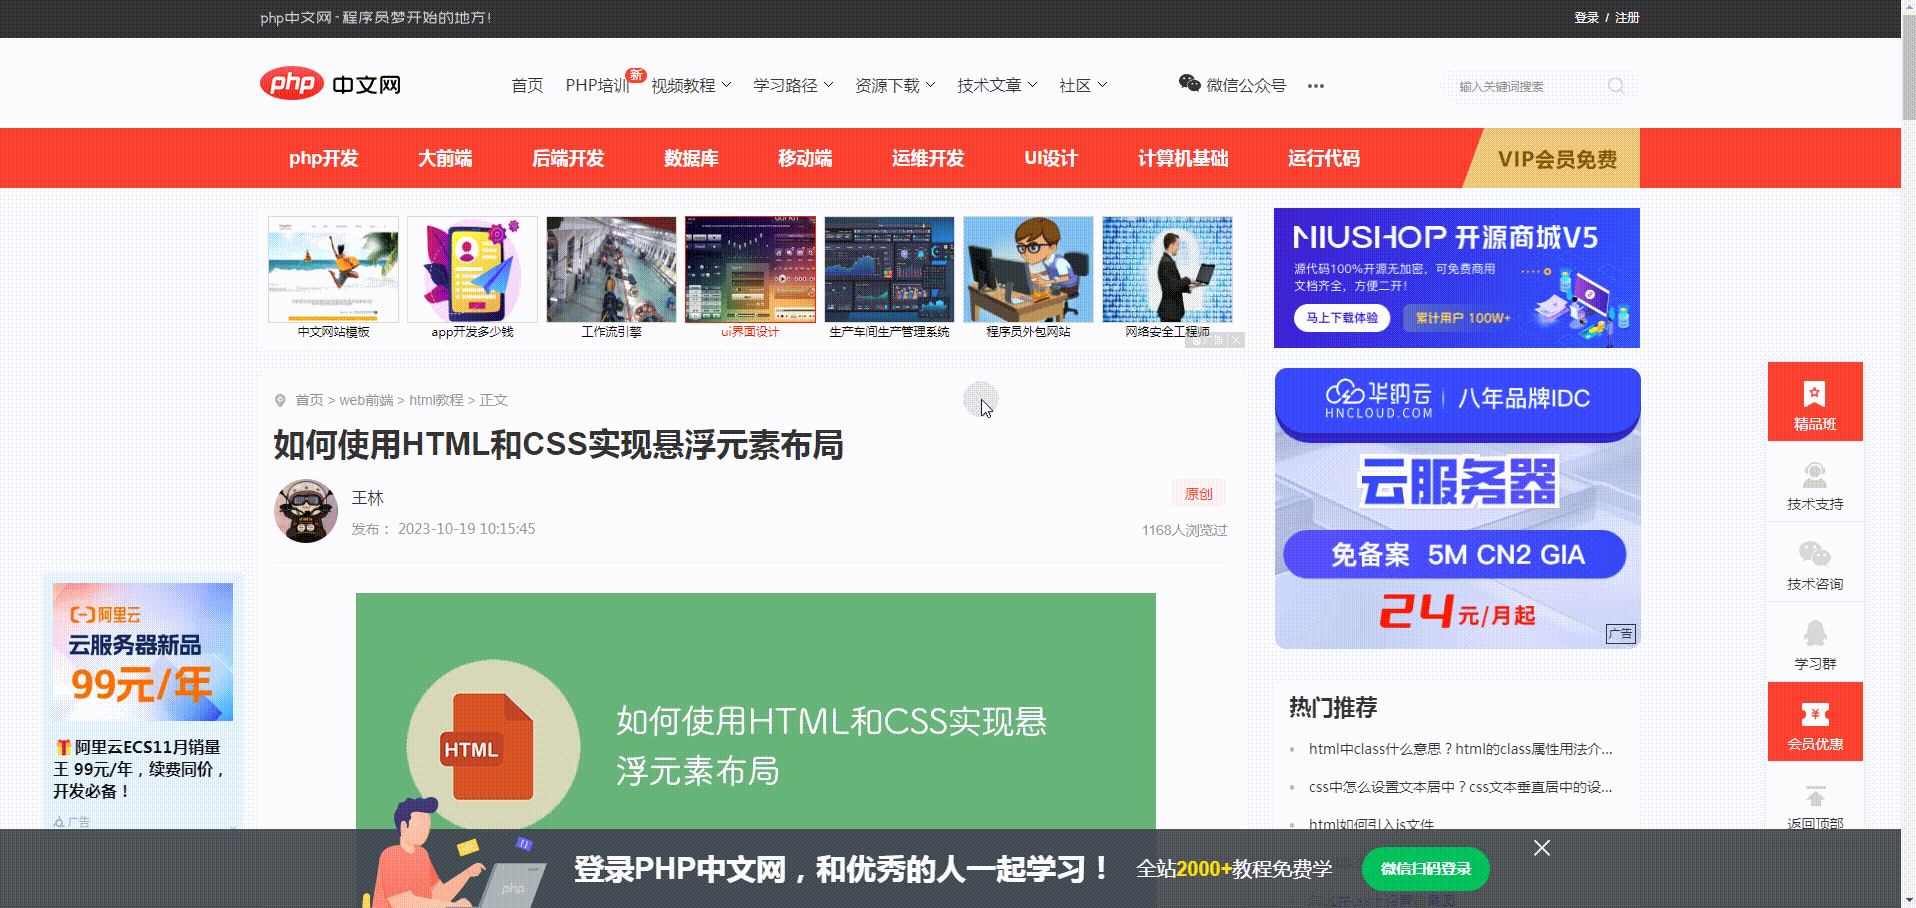The width and height of the screenshot is (1916, 908).
Task: Select the 运行代码 category tab
Action: click(x=1324, y=158)
